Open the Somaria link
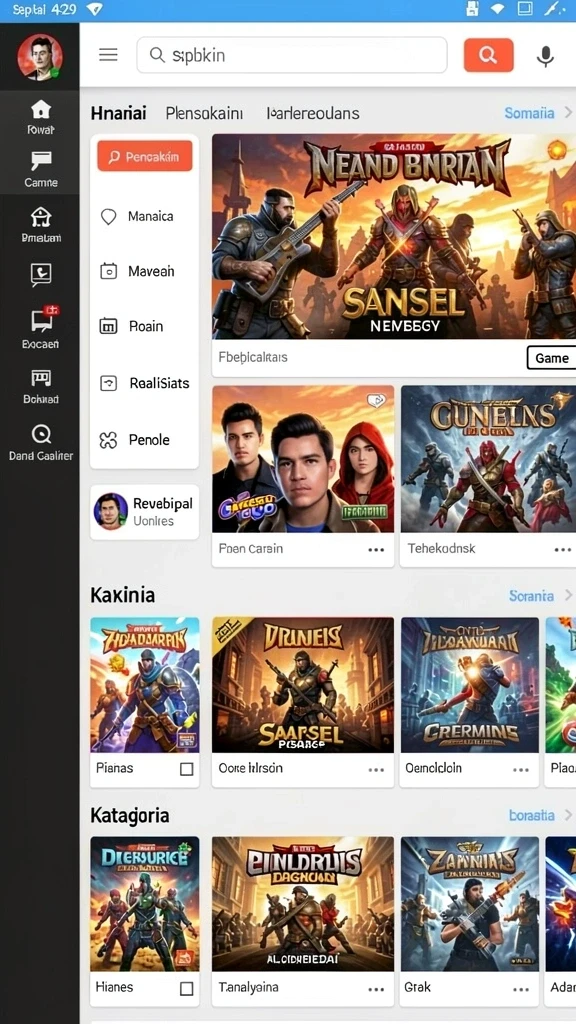Screen dimensions: 576x1024 click(530, 113)
